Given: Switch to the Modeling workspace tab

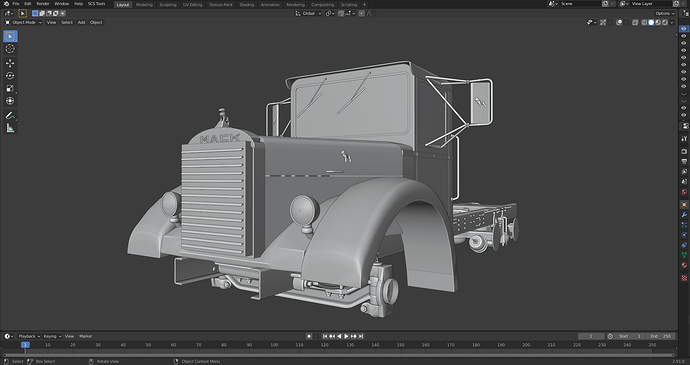Looking at the screenshot, I should point(144,4).
